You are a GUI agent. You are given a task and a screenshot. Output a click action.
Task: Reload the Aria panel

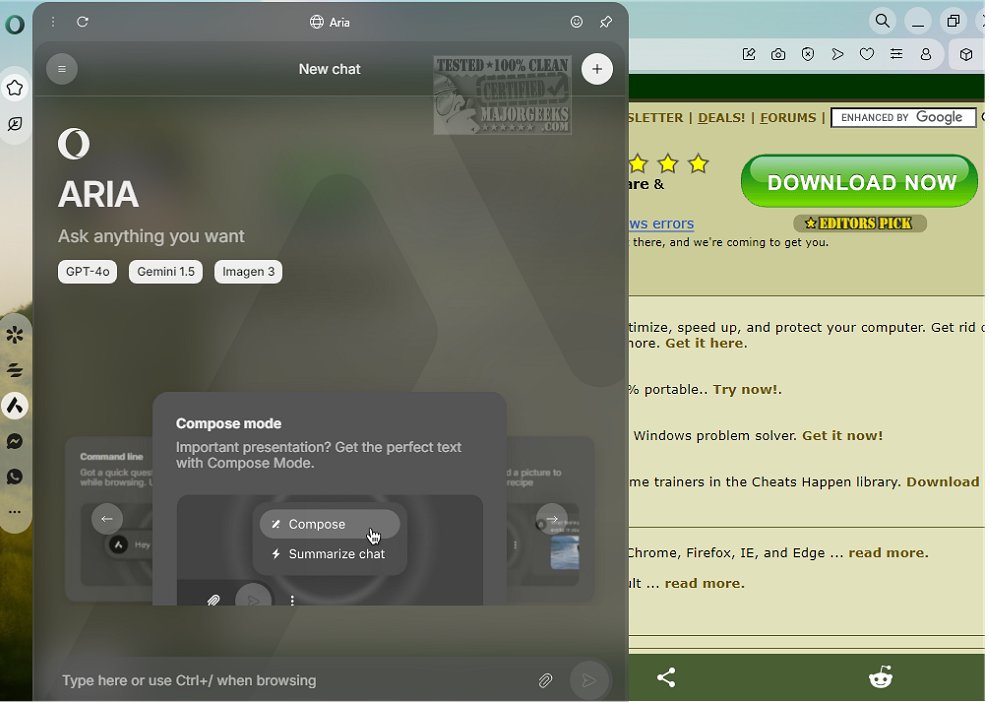point(83,22)
